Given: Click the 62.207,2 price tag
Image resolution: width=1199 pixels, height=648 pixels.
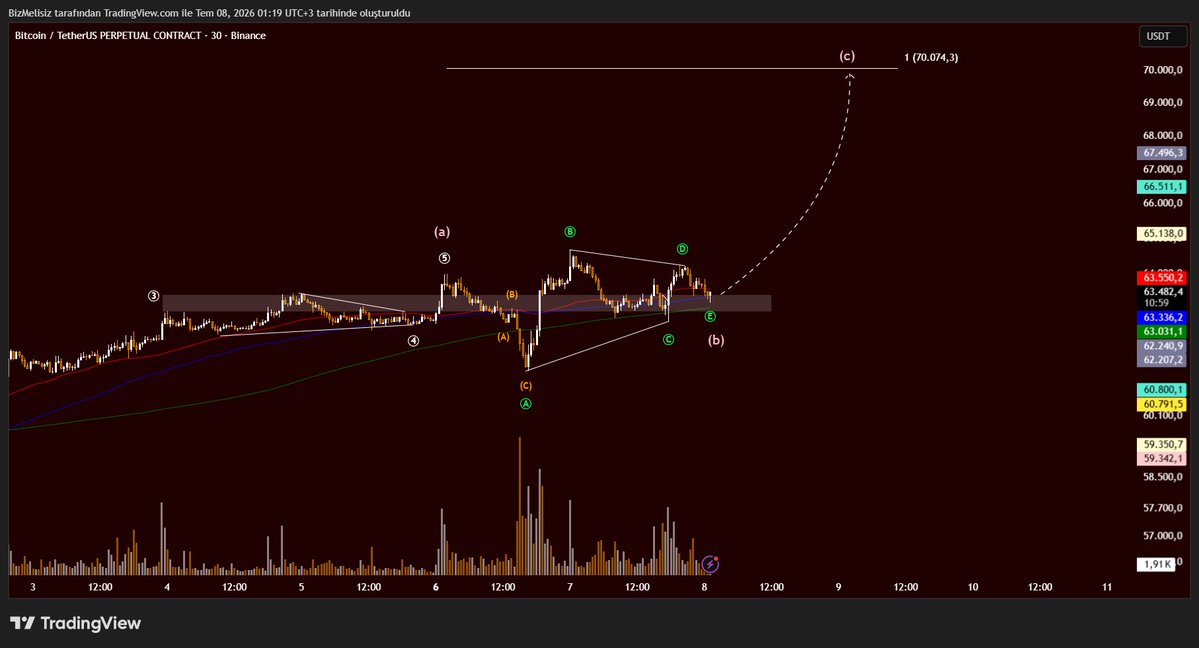Looking at the screenshot, I should 1162,360.
